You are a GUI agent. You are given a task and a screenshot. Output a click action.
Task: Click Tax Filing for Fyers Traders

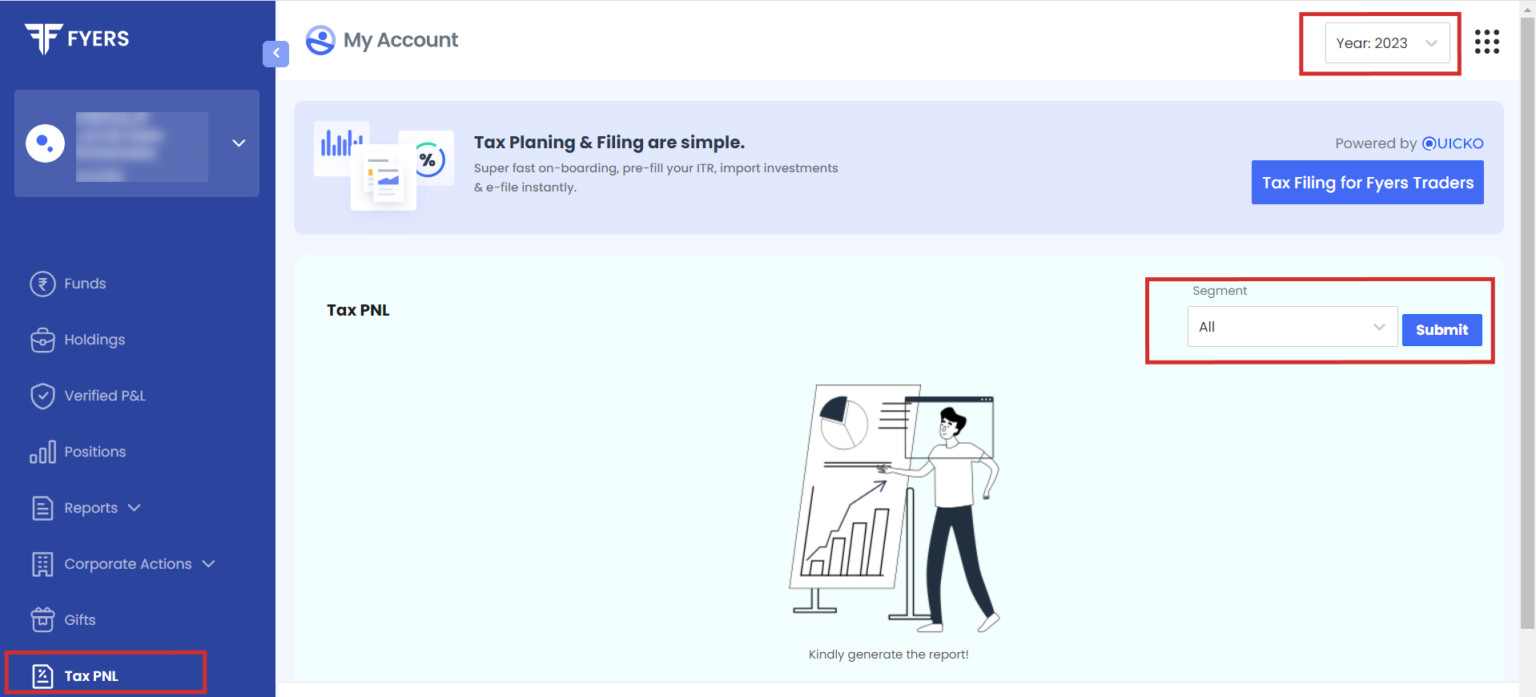(x=1367, y=182)
